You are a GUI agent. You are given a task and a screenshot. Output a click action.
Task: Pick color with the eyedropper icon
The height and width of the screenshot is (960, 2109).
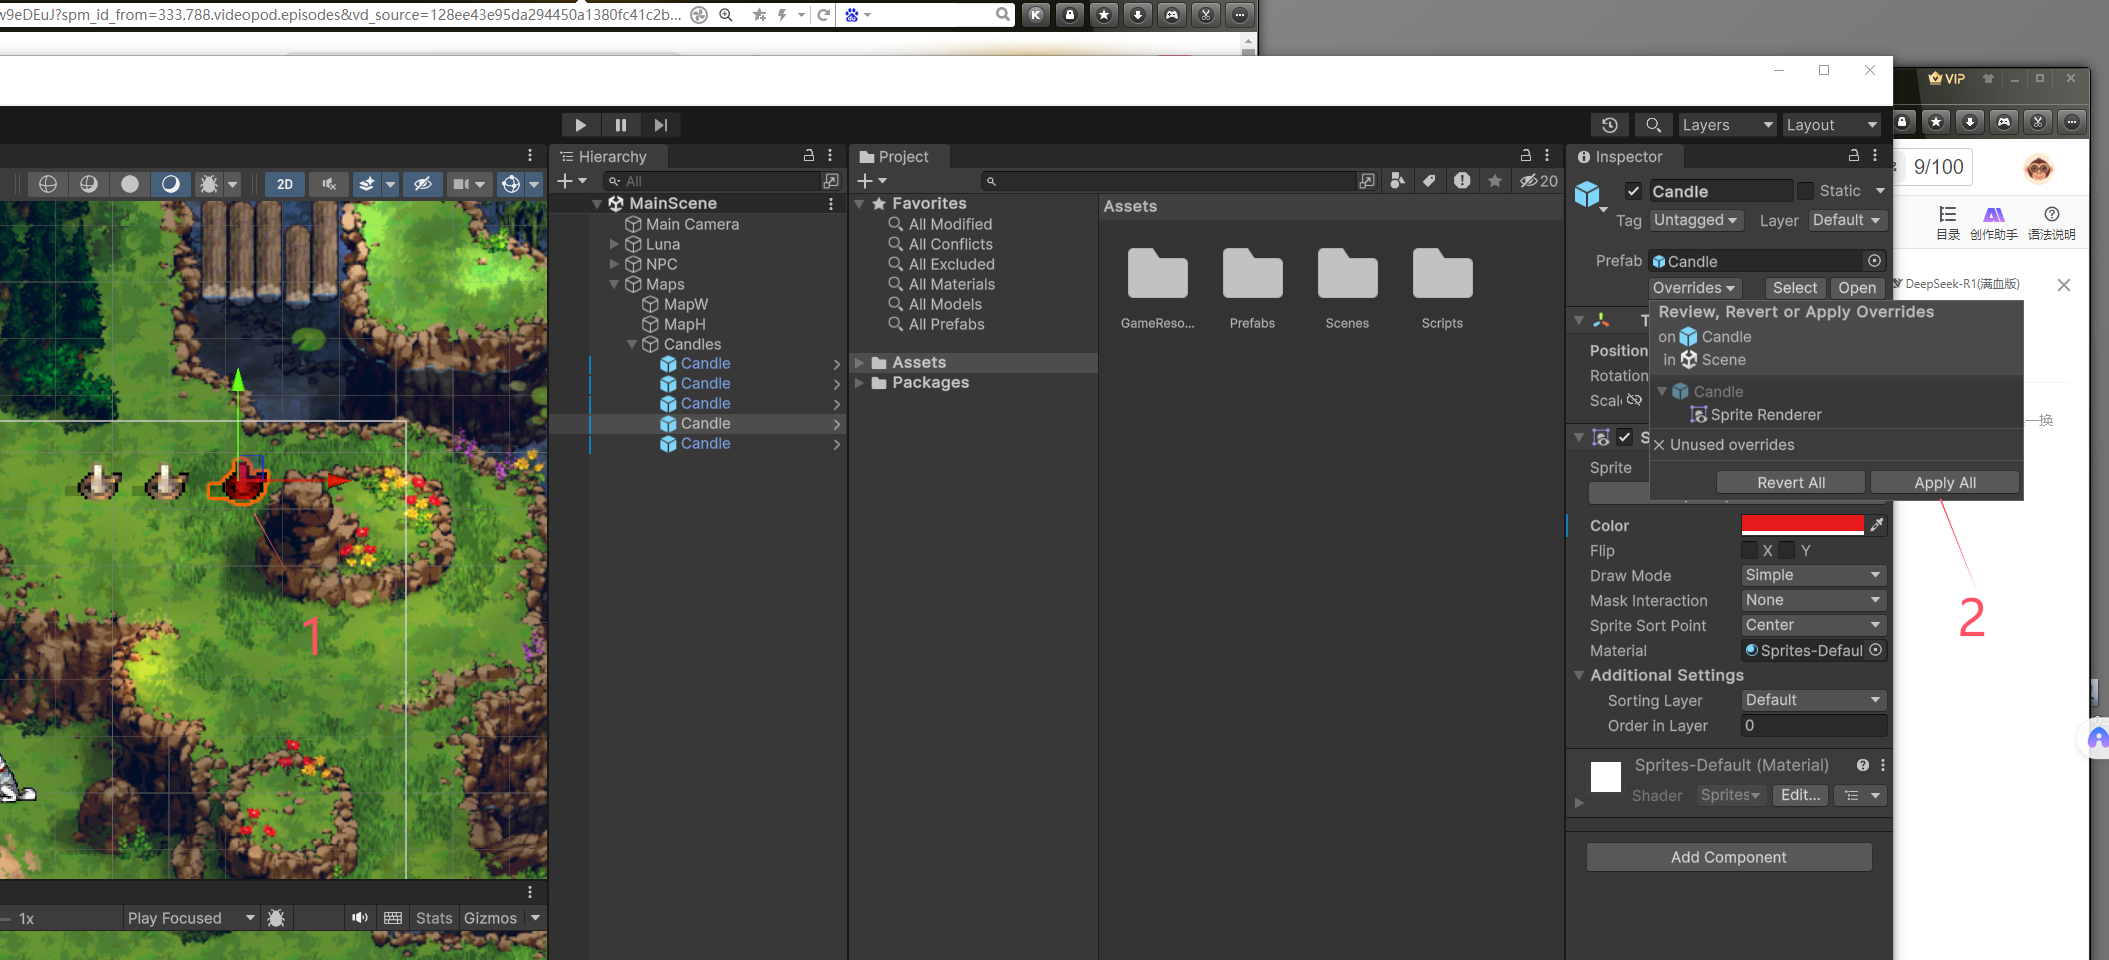click(1876, 525)
